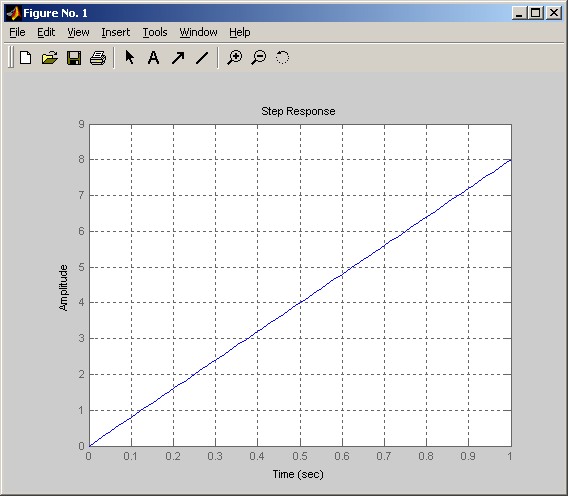Click the x-axis tick label 0.2

point(173,456)
